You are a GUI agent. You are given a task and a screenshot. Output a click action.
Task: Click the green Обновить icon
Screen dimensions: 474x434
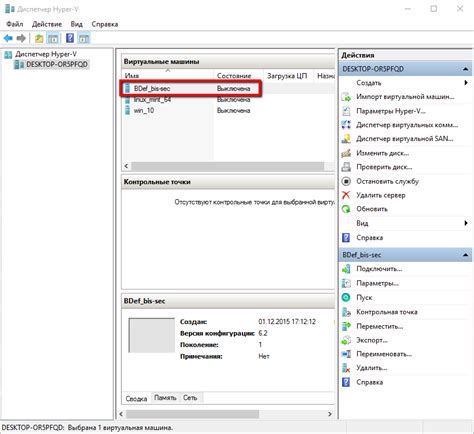(346, 209)
